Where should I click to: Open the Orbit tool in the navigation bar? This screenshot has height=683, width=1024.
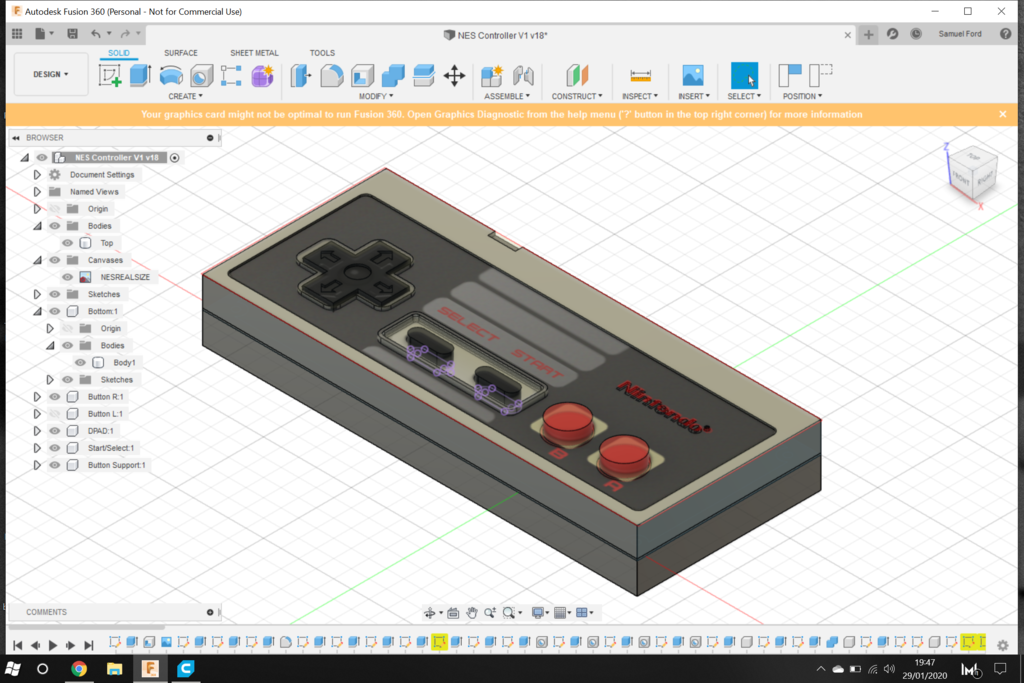pyautogui.click(x=430, y=612)
